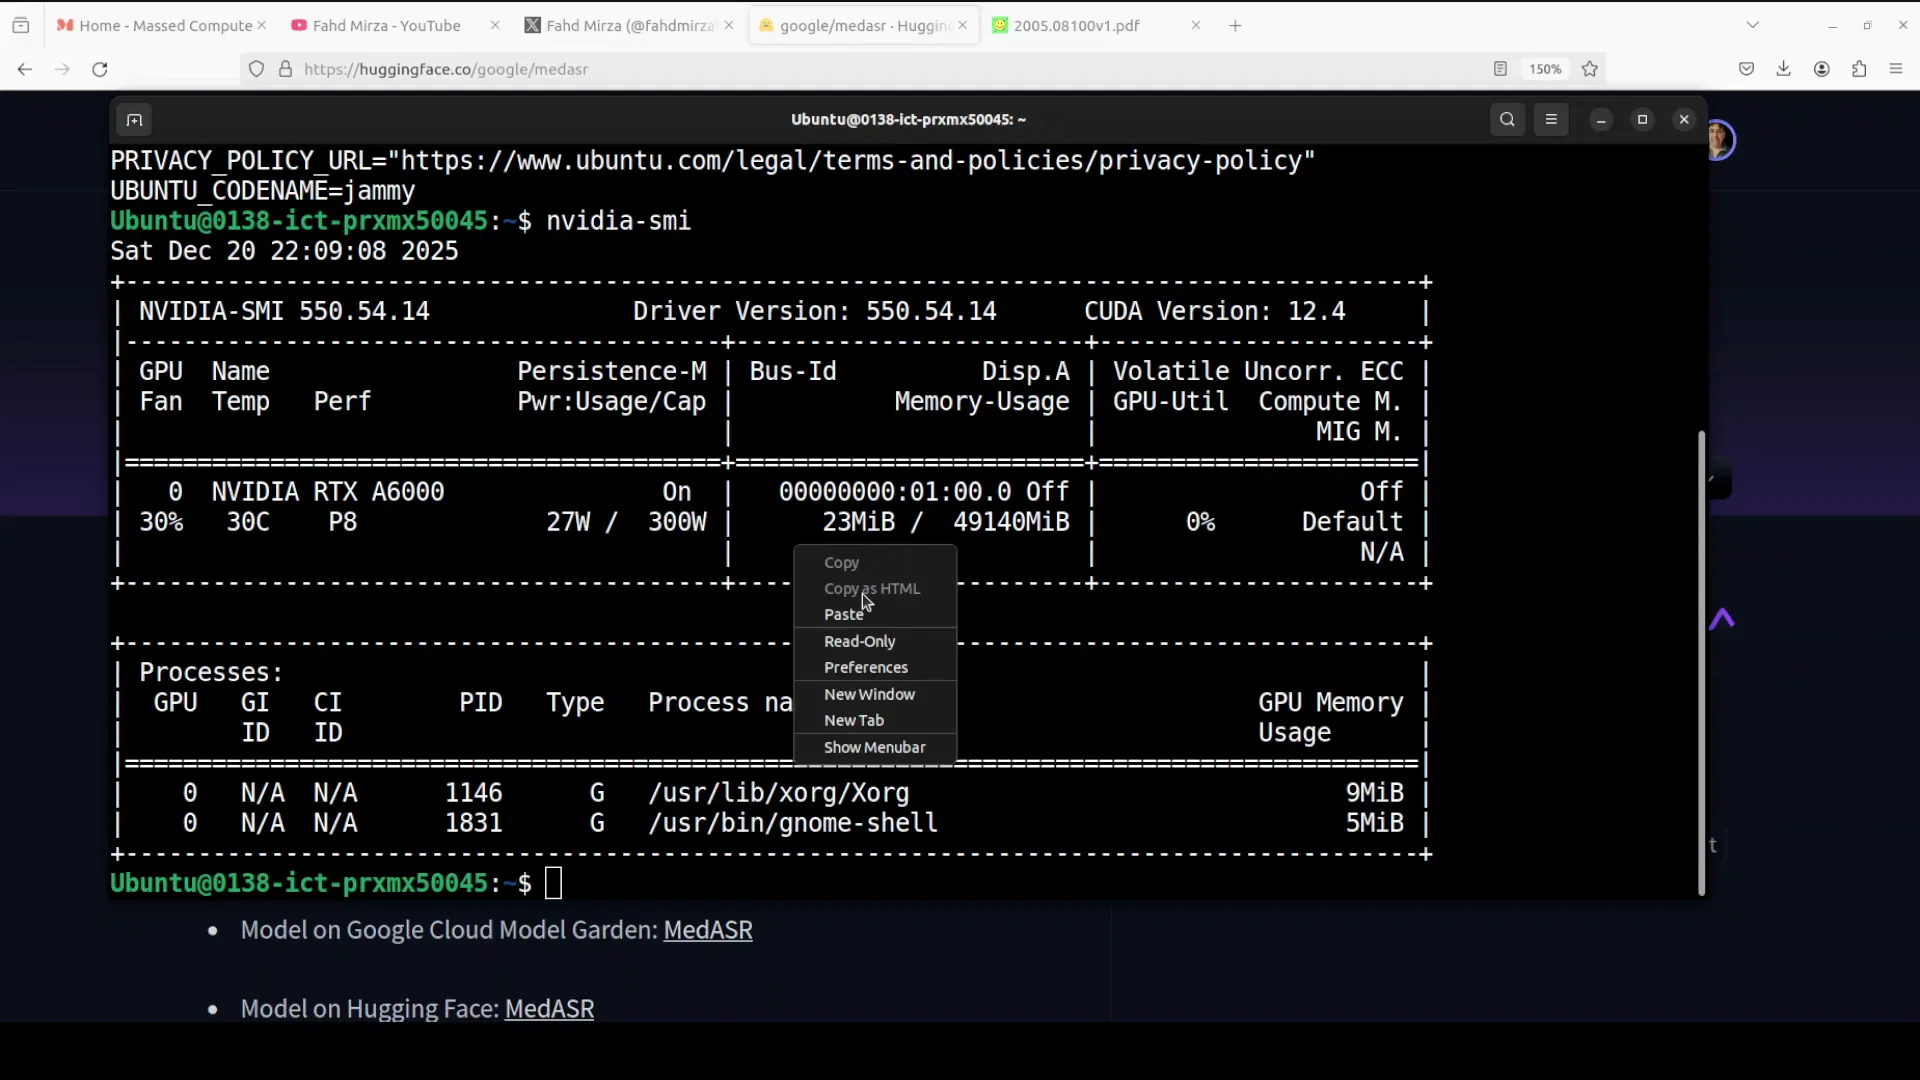This screenshot has width=1920, height=1080.
Task: Open Firefox account icon
Action: tap(1821, 69)
